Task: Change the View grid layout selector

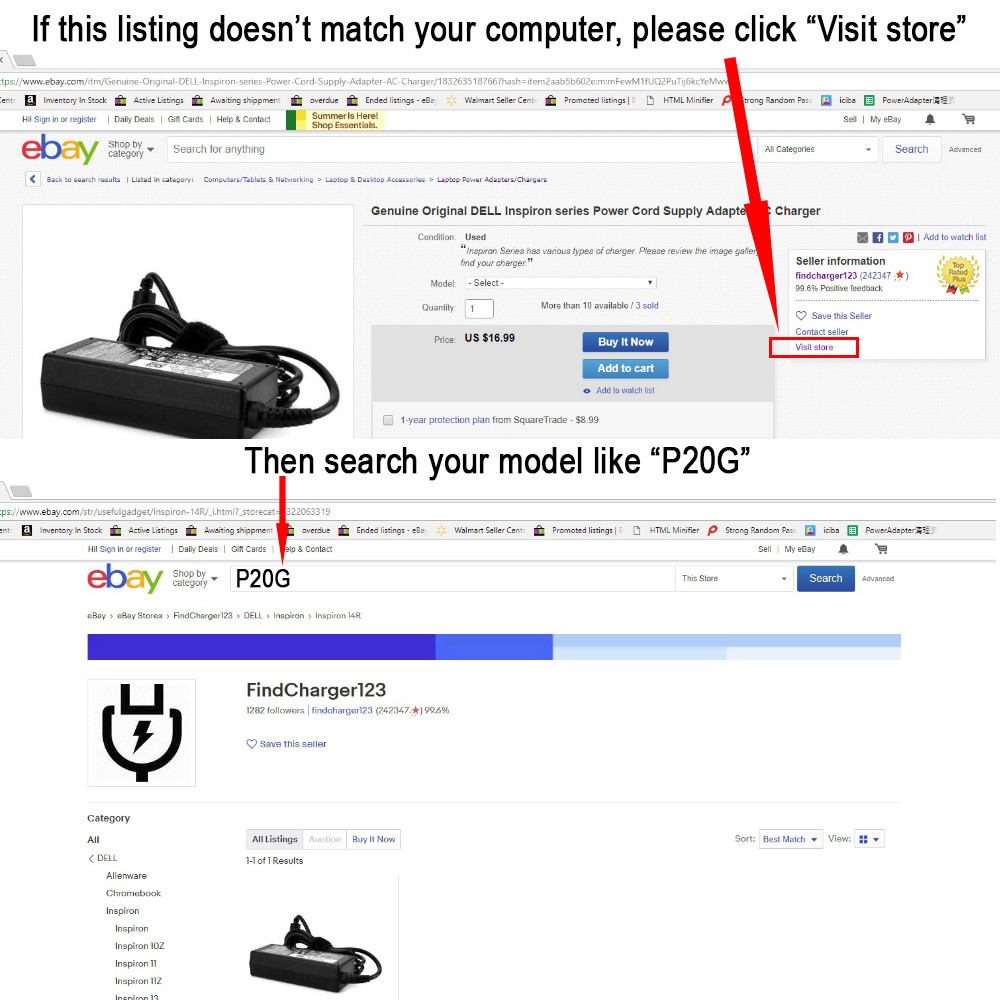Action: (869, 839)
